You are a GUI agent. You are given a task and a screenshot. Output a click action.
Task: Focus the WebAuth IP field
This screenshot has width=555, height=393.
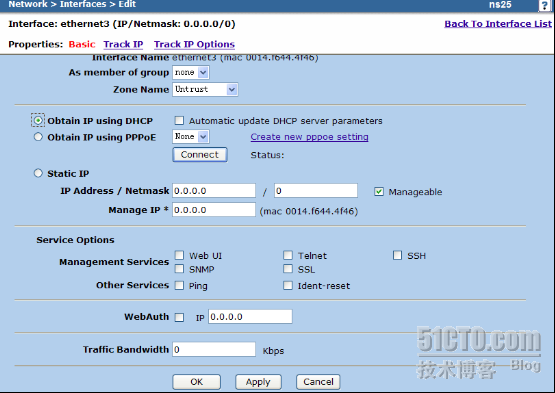[250, 317]
